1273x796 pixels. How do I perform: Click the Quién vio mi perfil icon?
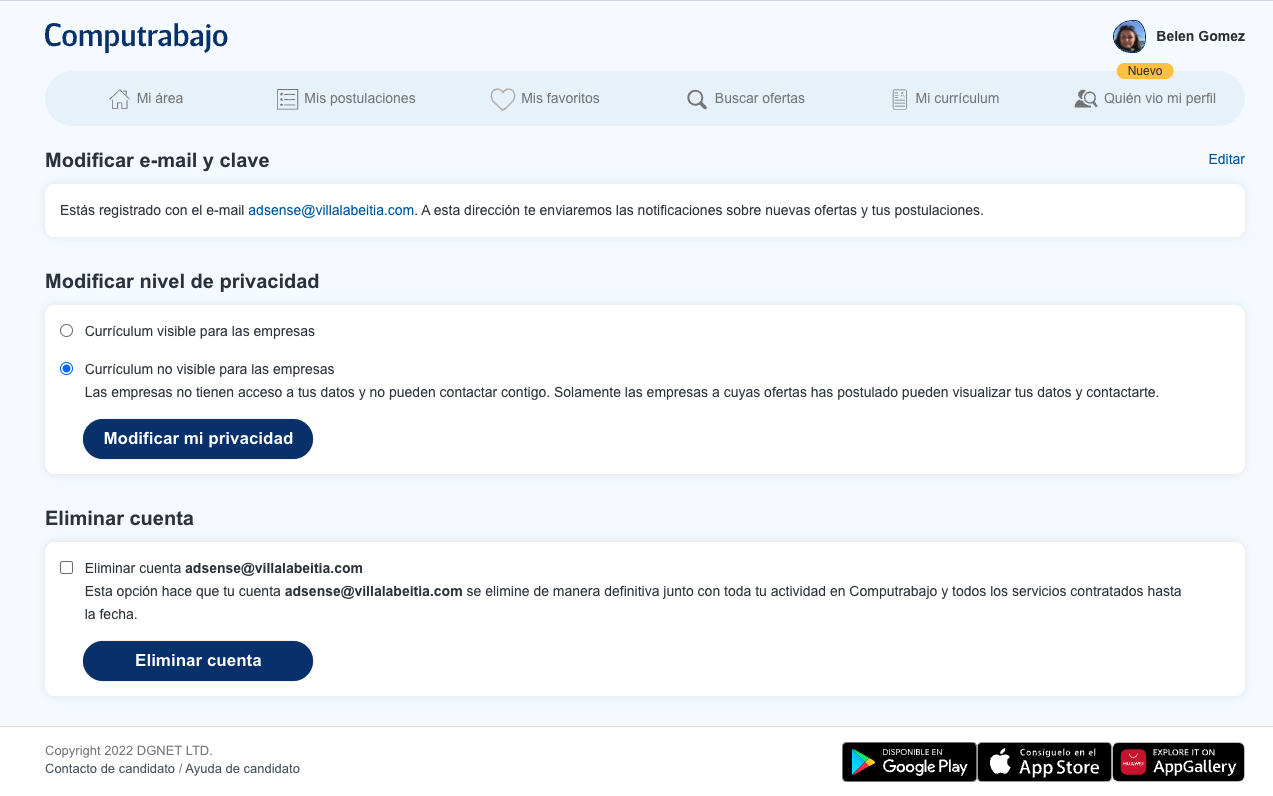pos(1085,99)
